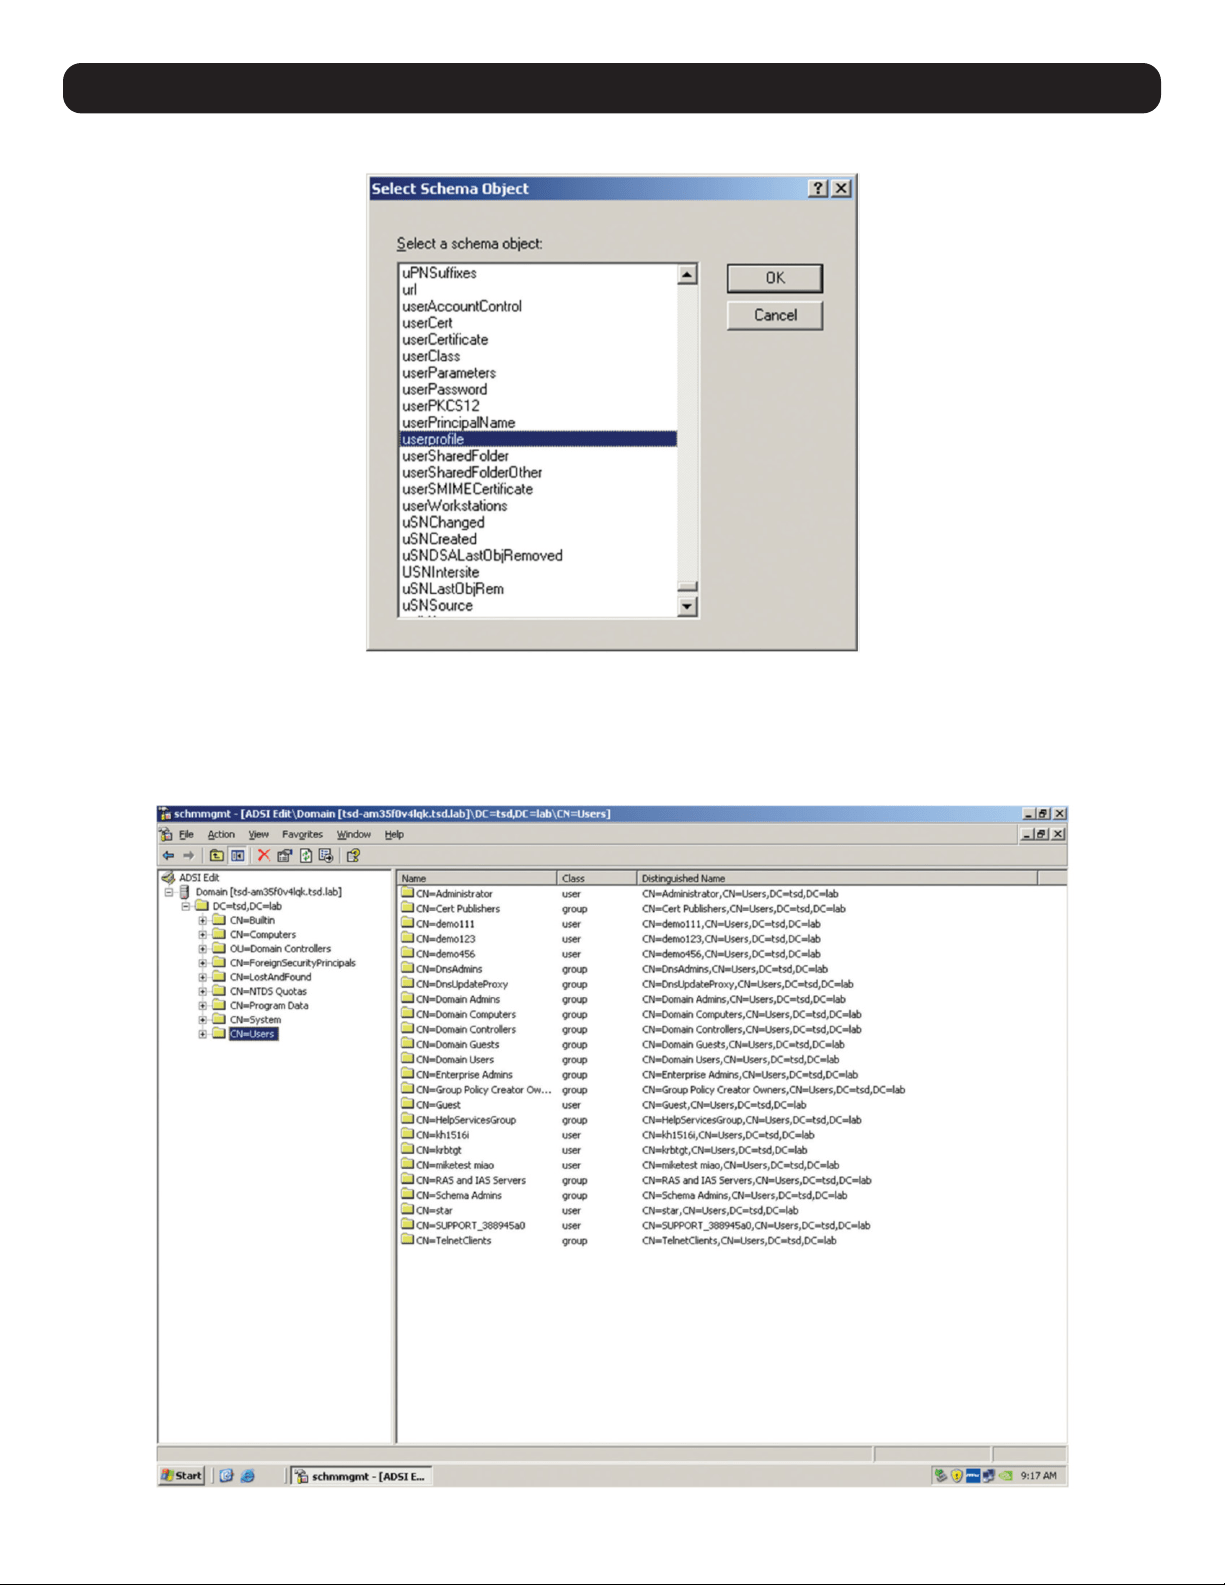The width and height of the screenshot is (1225, 1585).
Task: Toggle the Show/Hide Console Tree icon
Action: point(237,856)
